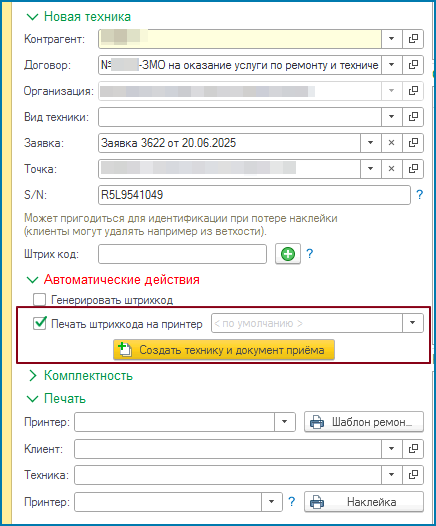436x526 pixels.
Task: Click Создать технику и документ приёма button
Action: pyautogui.click(x=224, y=350)
